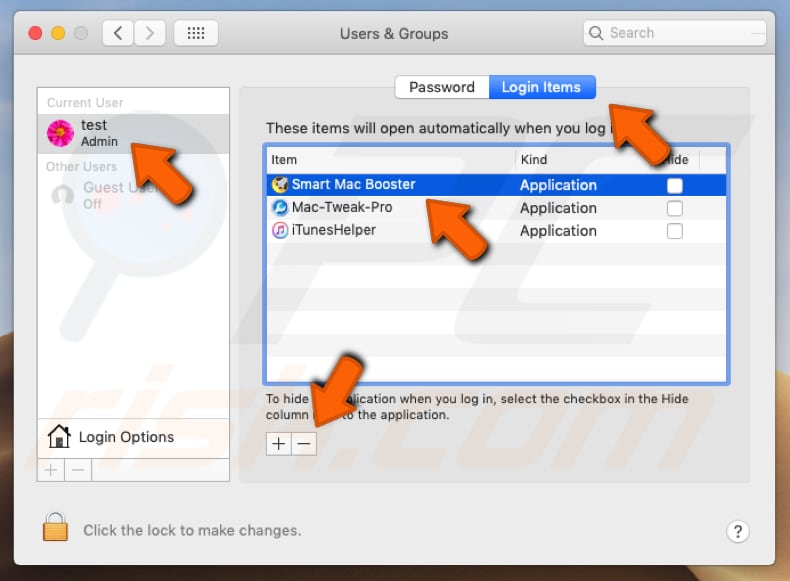Click Application kind for iTunesHelper
790x581 pixels.
tap(558, 231)
